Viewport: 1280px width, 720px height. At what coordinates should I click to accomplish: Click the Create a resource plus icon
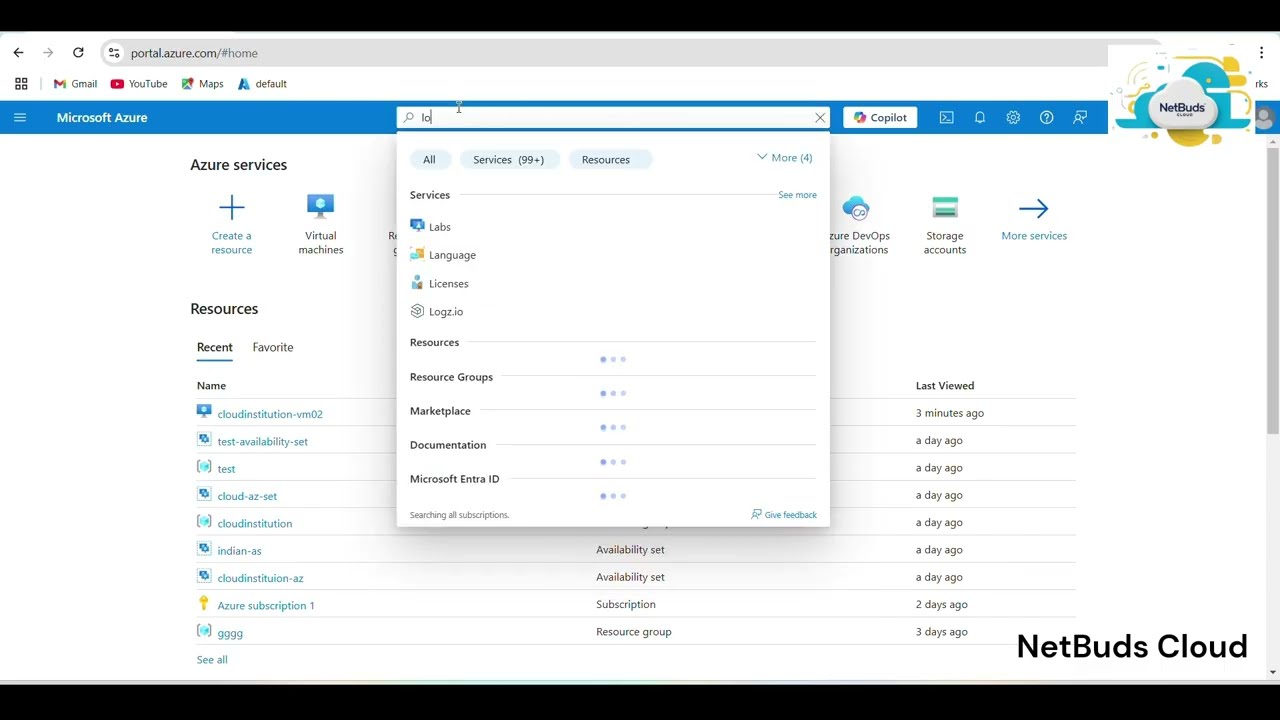231,208
